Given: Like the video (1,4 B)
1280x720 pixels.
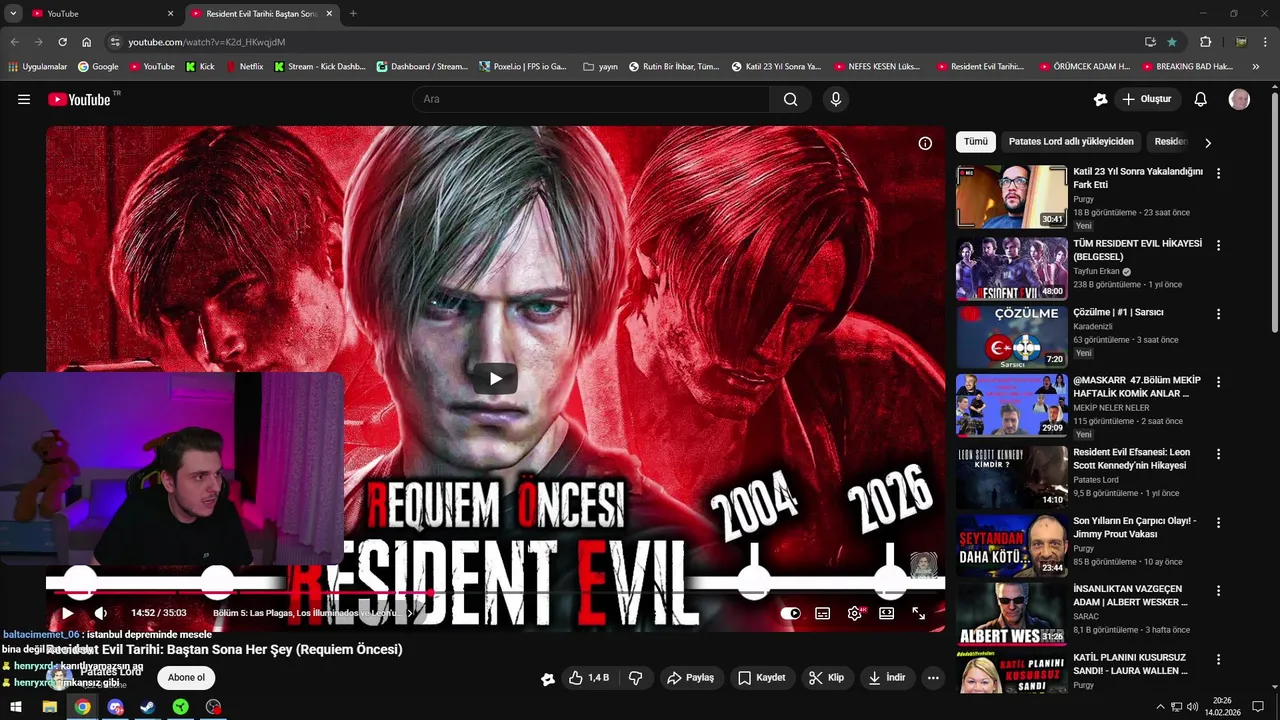Looking at the screenshot, I should click(589, 677).
